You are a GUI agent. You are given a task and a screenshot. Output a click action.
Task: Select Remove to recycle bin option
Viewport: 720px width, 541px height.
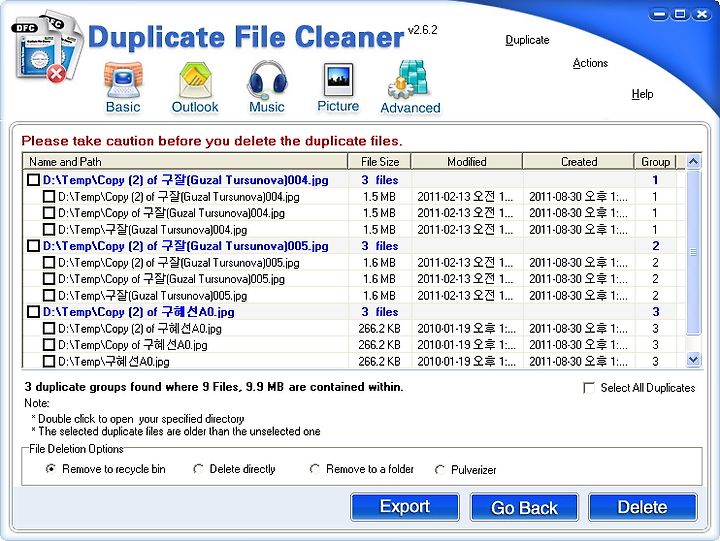[x=51, y=469]
